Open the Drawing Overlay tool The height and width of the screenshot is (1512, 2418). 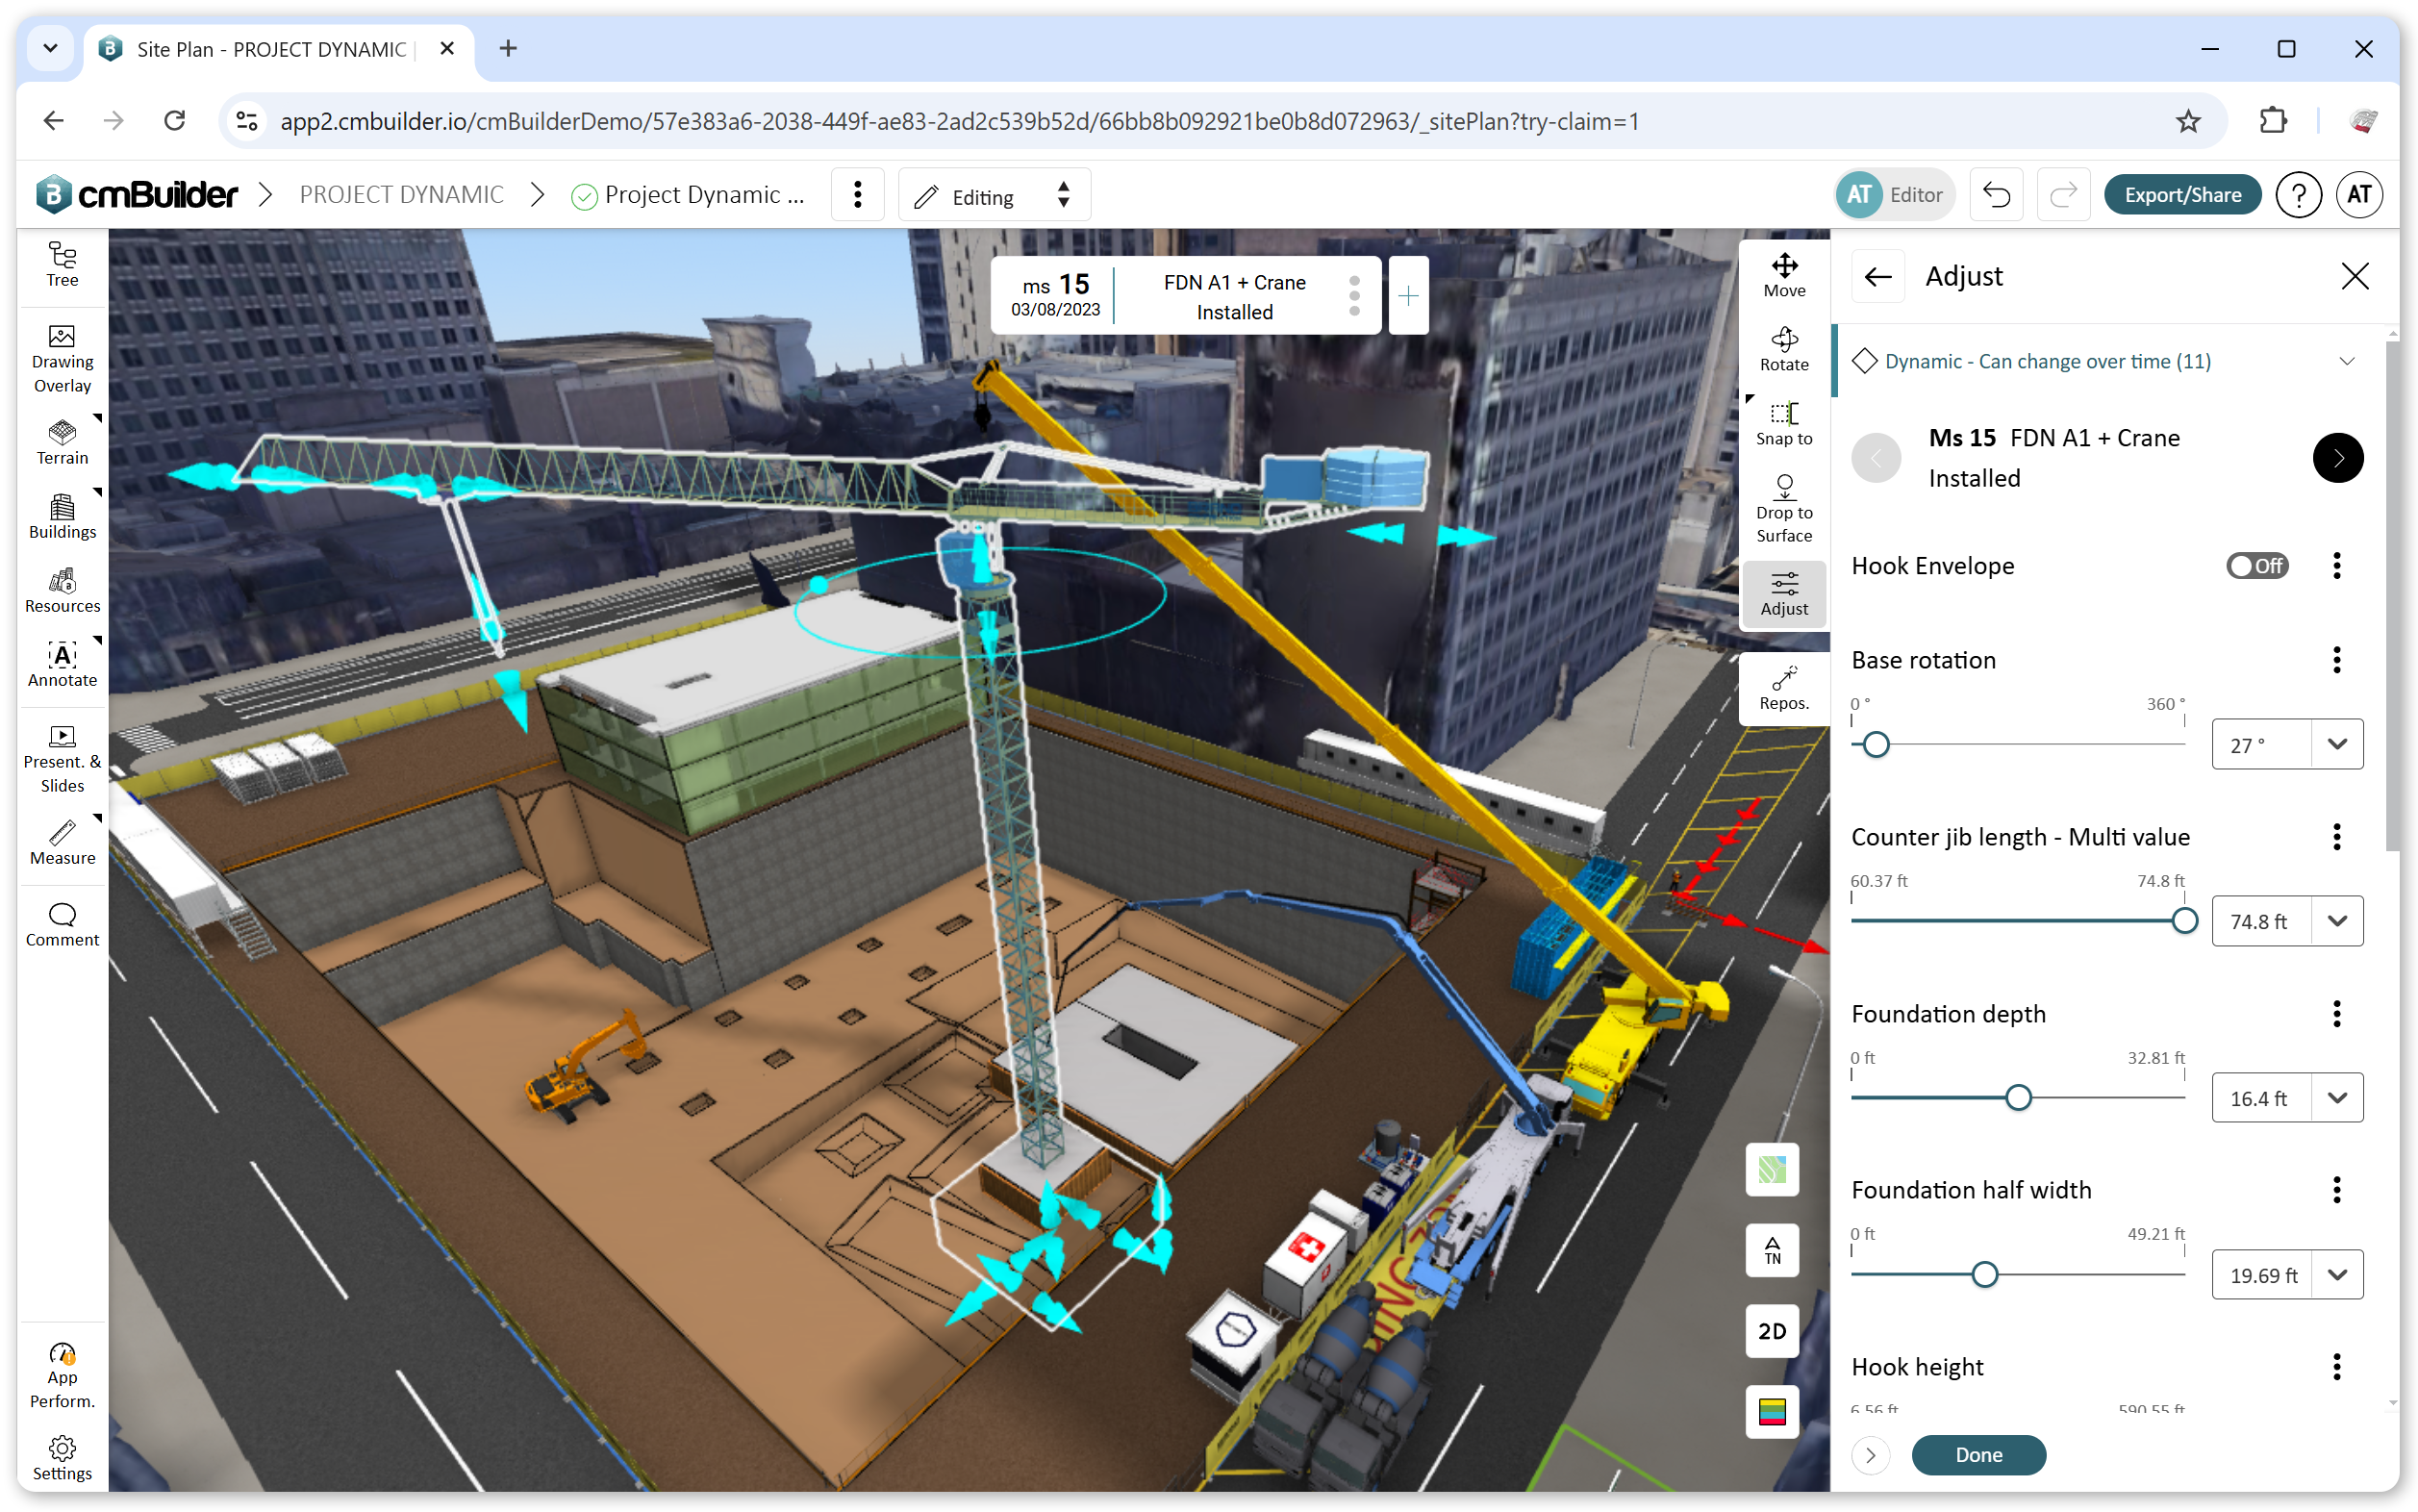pyautogui.click(x=62, y=359)
